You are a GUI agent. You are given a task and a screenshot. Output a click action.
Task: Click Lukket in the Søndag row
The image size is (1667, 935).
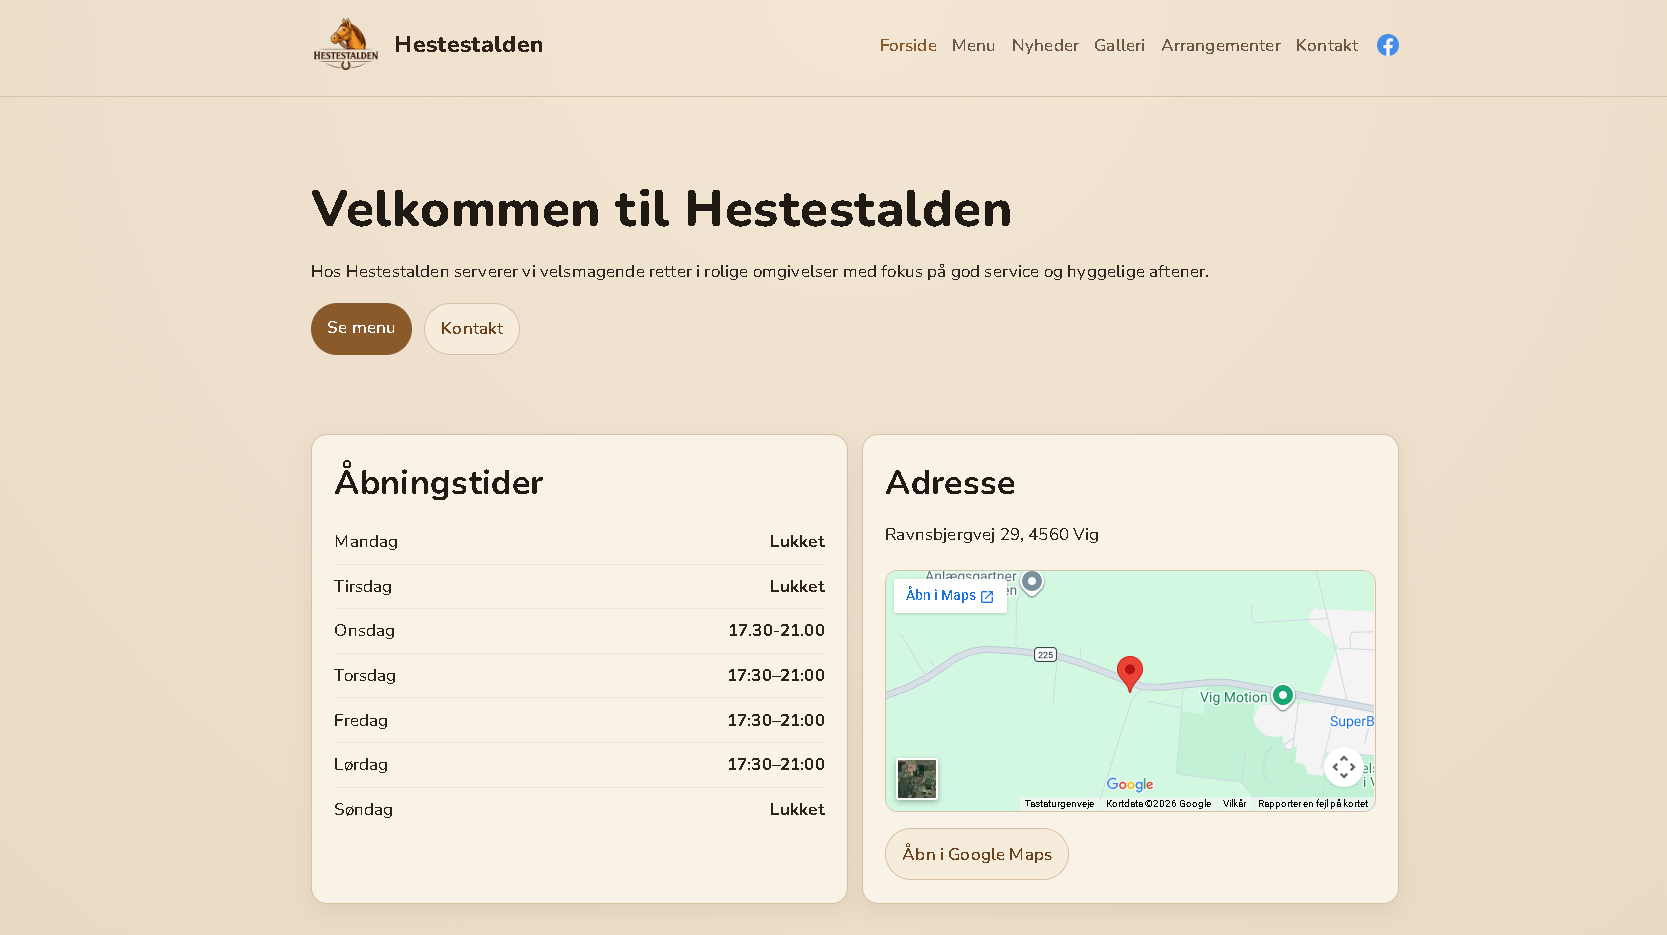tap(797, 809)
